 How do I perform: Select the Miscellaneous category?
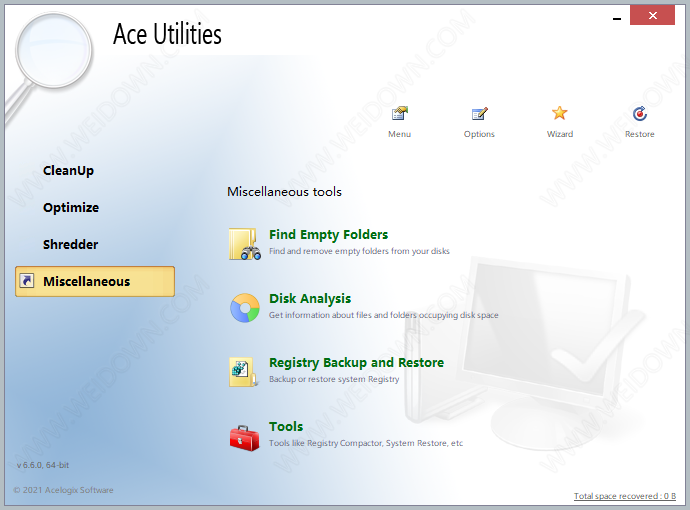[95, 281]
